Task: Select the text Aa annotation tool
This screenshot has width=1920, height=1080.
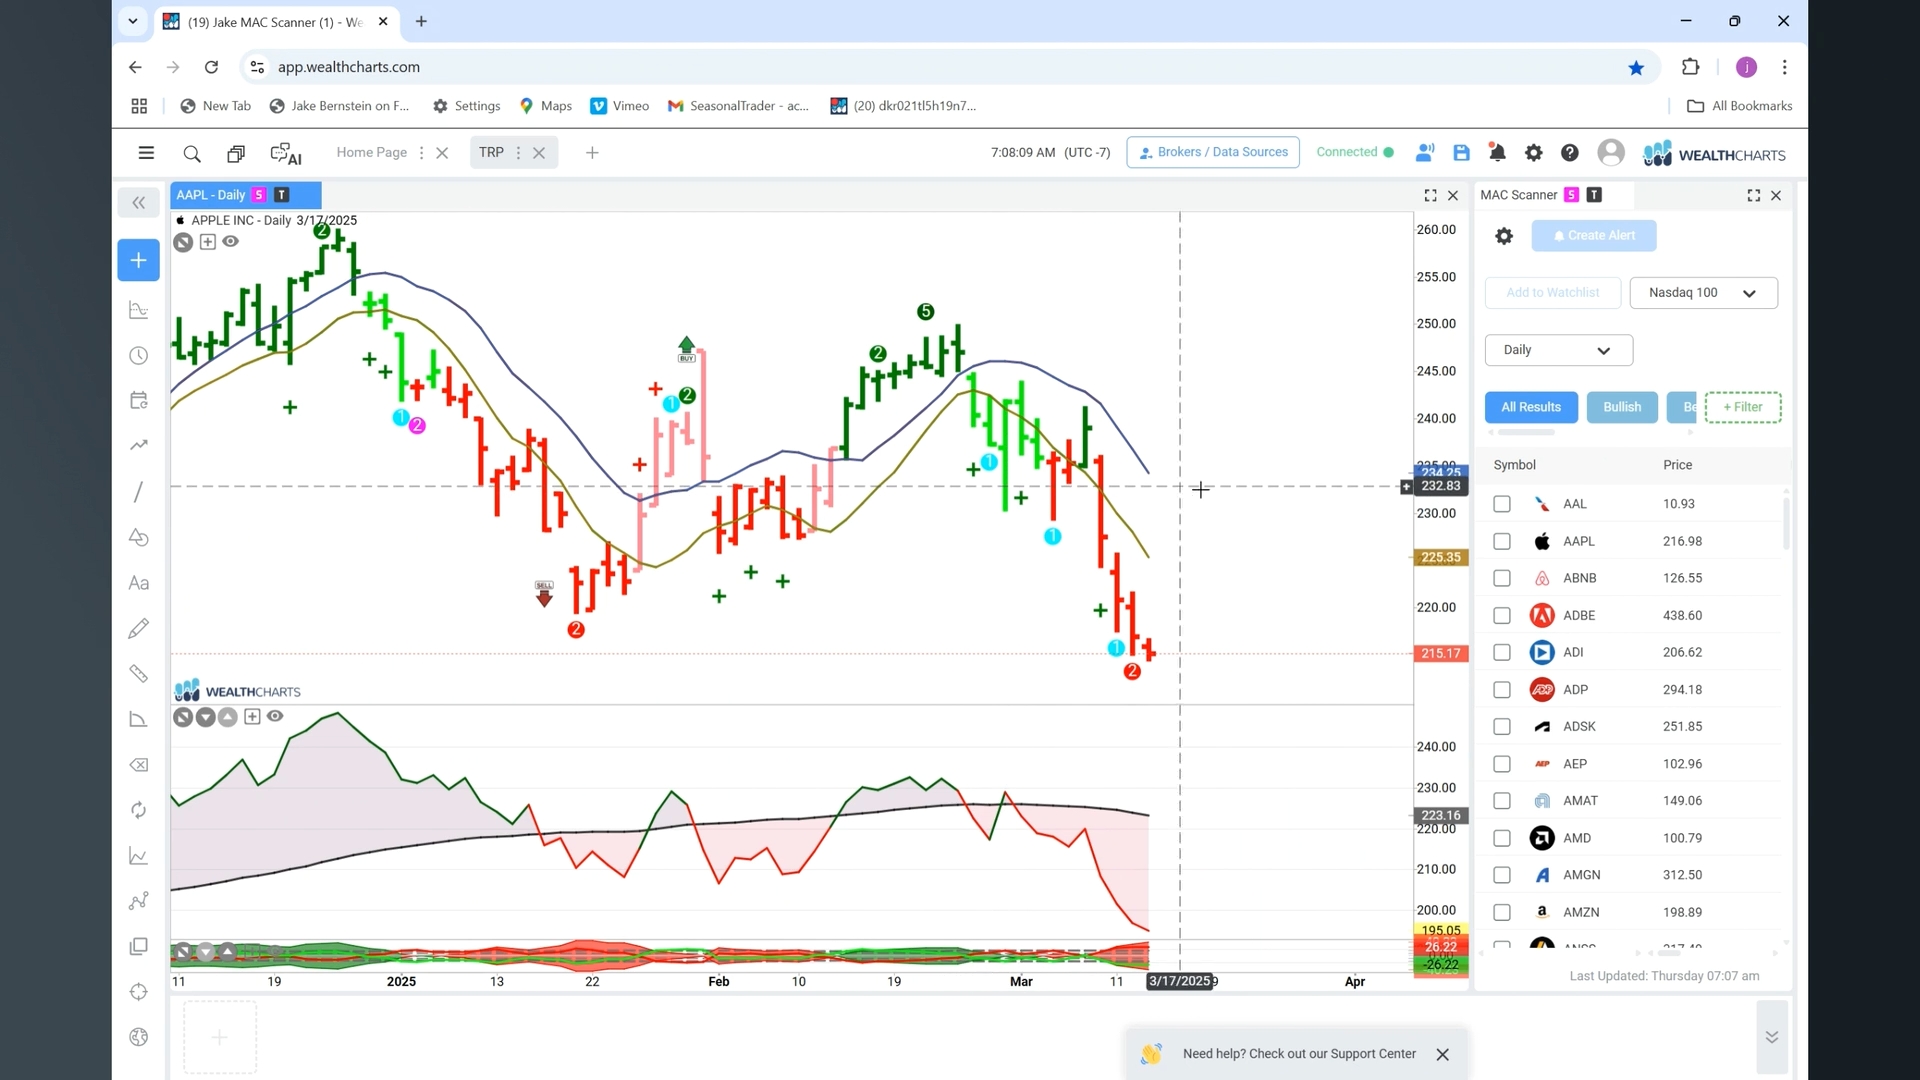Action: (x=139, y=583)
